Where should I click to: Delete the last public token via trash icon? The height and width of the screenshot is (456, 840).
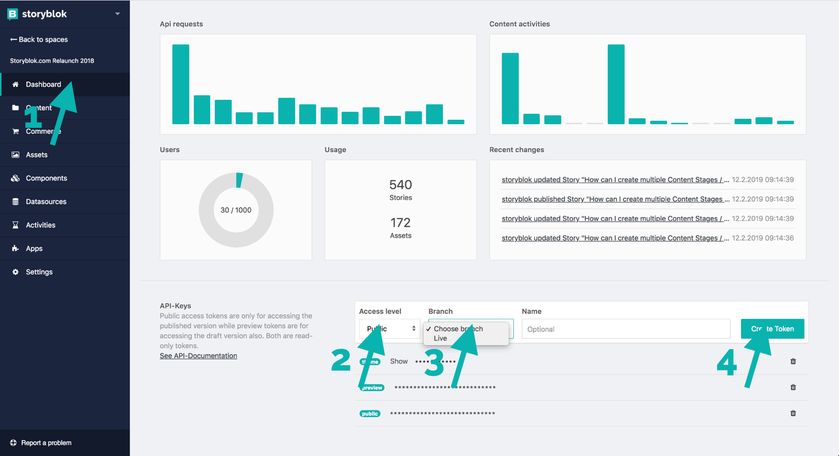pyautogui.click(x=793, y=413)
